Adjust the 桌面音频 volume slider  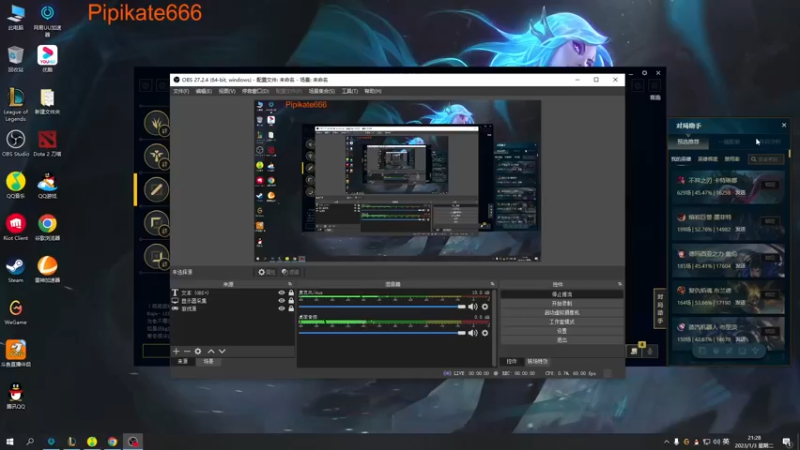coord(382,333)
